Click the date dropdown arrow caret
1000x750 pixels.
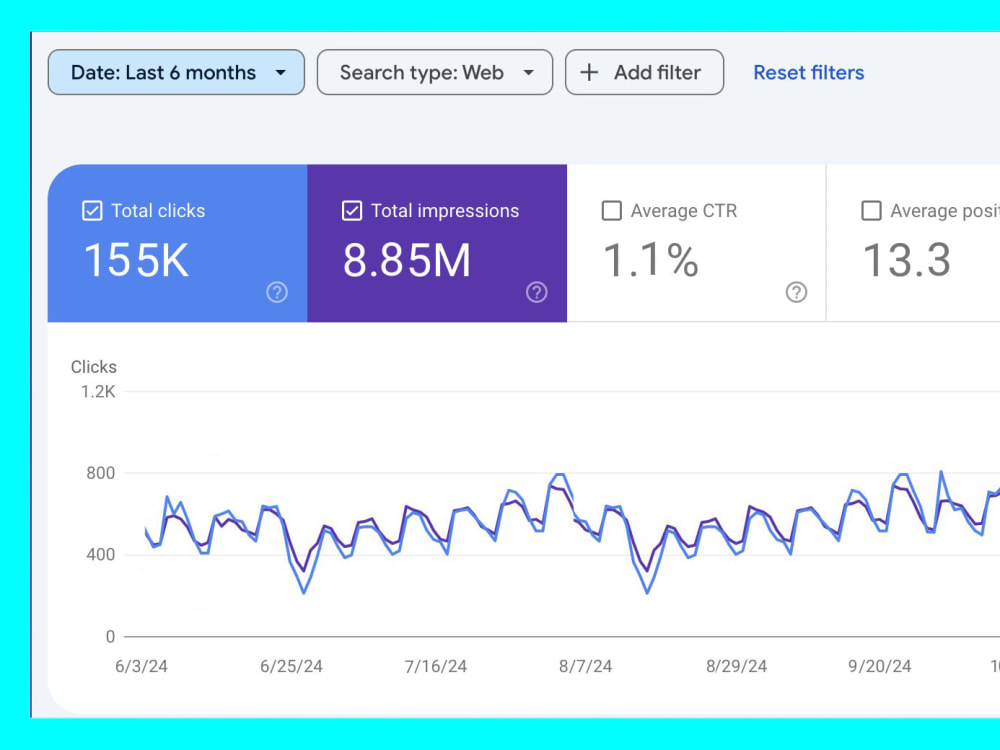(281, 73)
